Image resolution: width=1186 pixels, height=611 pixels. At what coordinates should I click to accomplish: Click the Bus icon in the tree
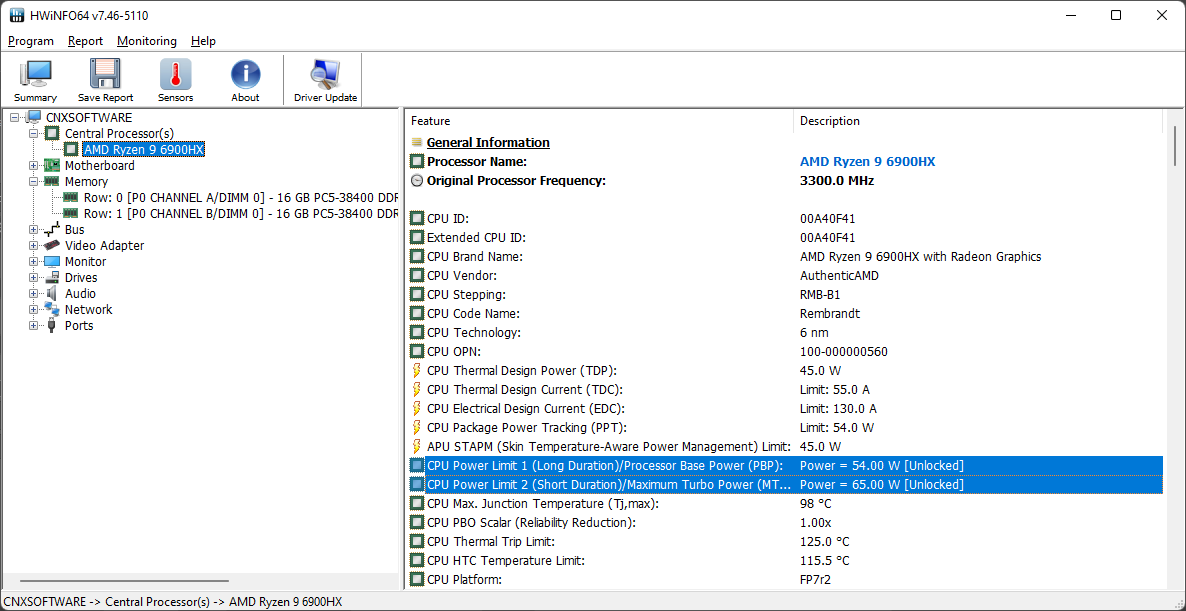[x=52, y=229]
